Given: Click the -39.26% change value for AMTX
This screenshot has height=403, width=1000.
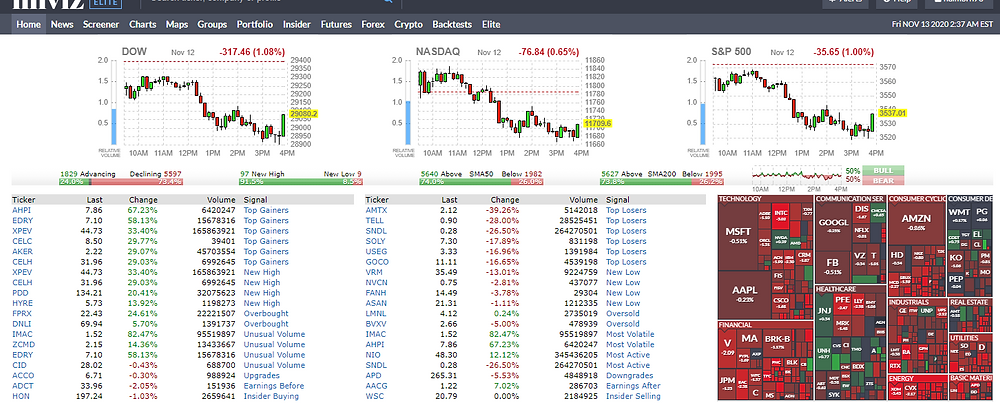Looking at the screenshot, I should tap(503, 210).
